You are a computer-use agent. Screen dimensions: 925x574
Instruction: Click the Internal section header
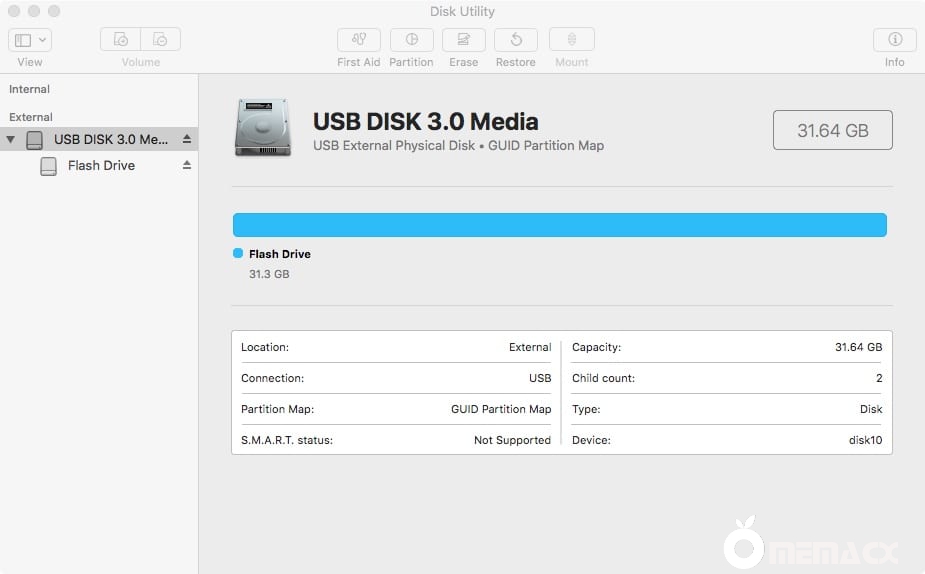click(x=29, y=89)
